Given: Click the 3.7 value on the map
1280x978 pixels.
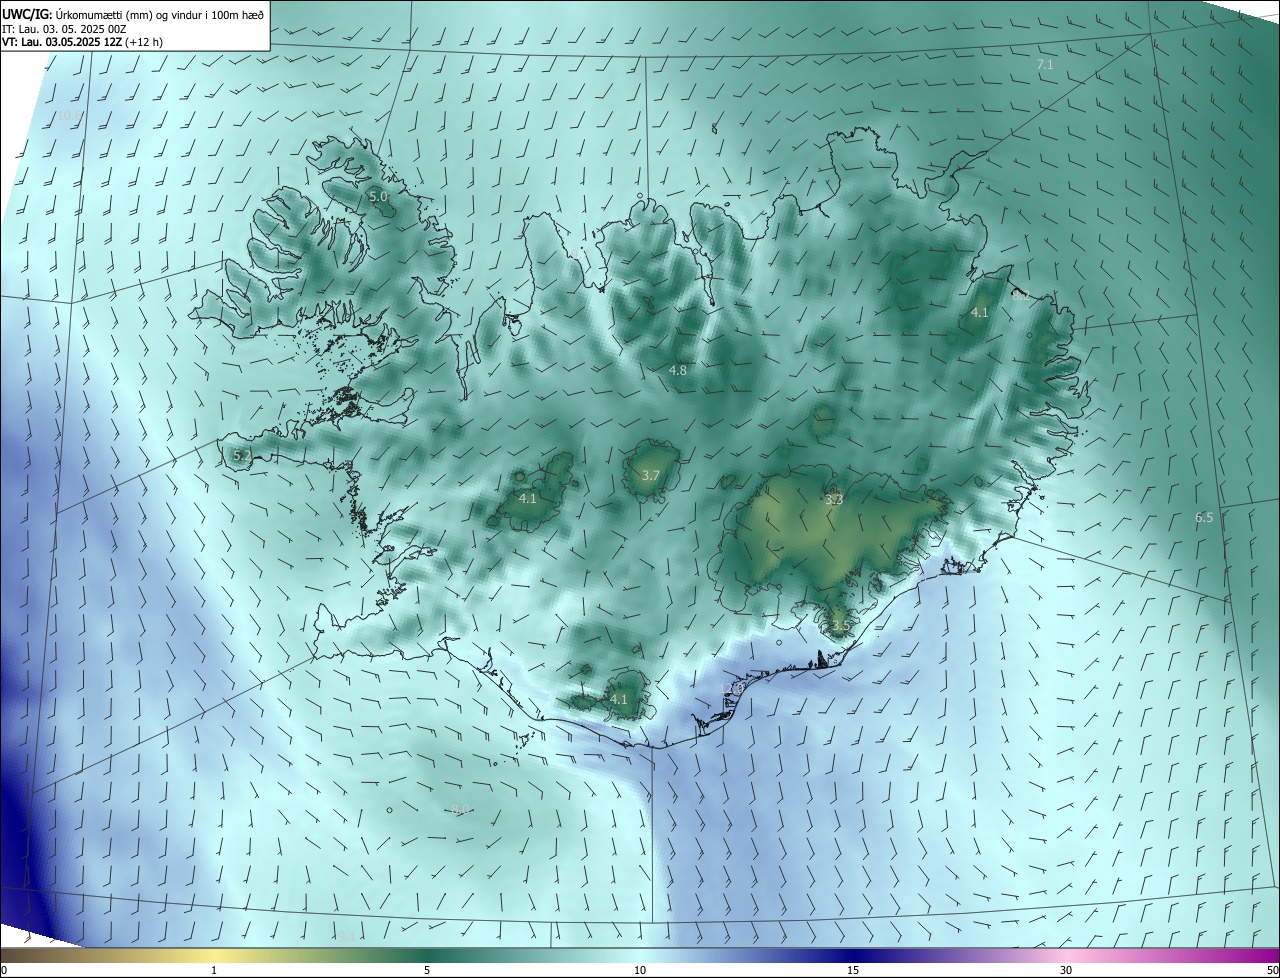Looking at the screenshot, I should pyautogui.click(x=650, y=476).
